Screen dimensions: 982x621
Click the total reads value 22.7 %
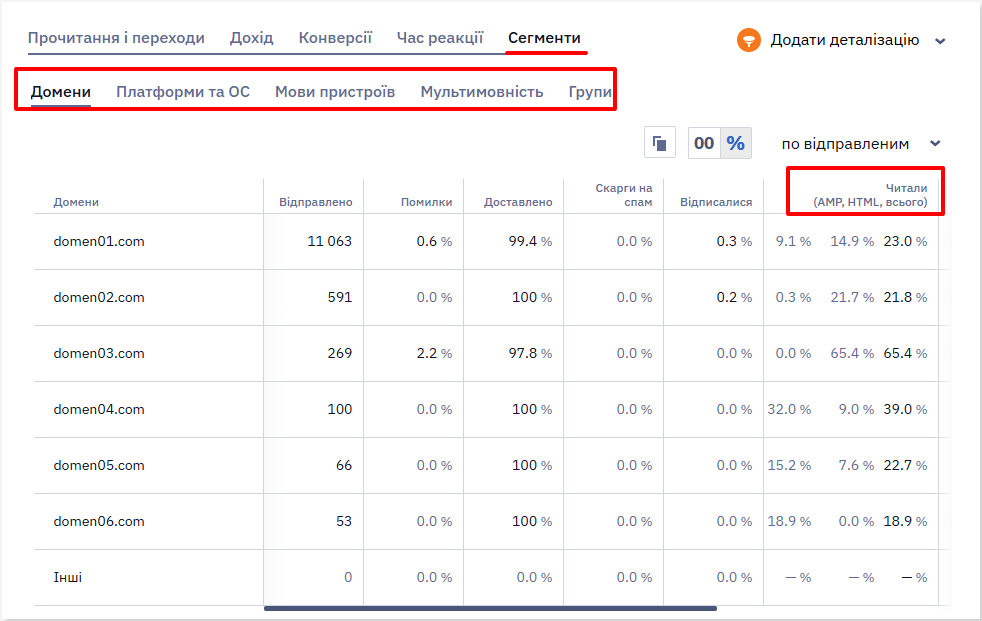pyautogui.click(x=905, y=466)
